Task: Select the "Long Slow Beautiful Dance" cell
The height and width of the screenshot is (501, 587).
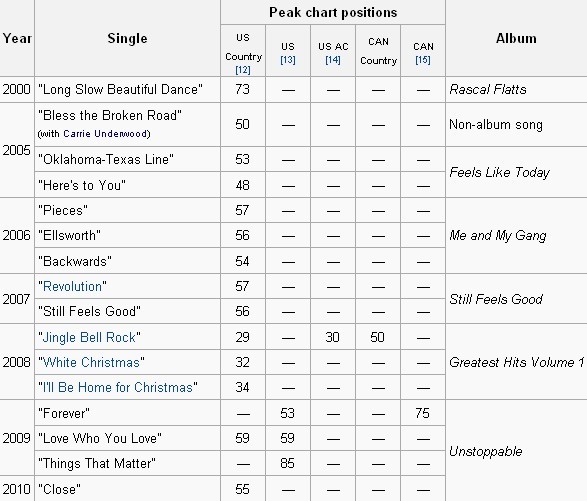Action: coord(127,89)
